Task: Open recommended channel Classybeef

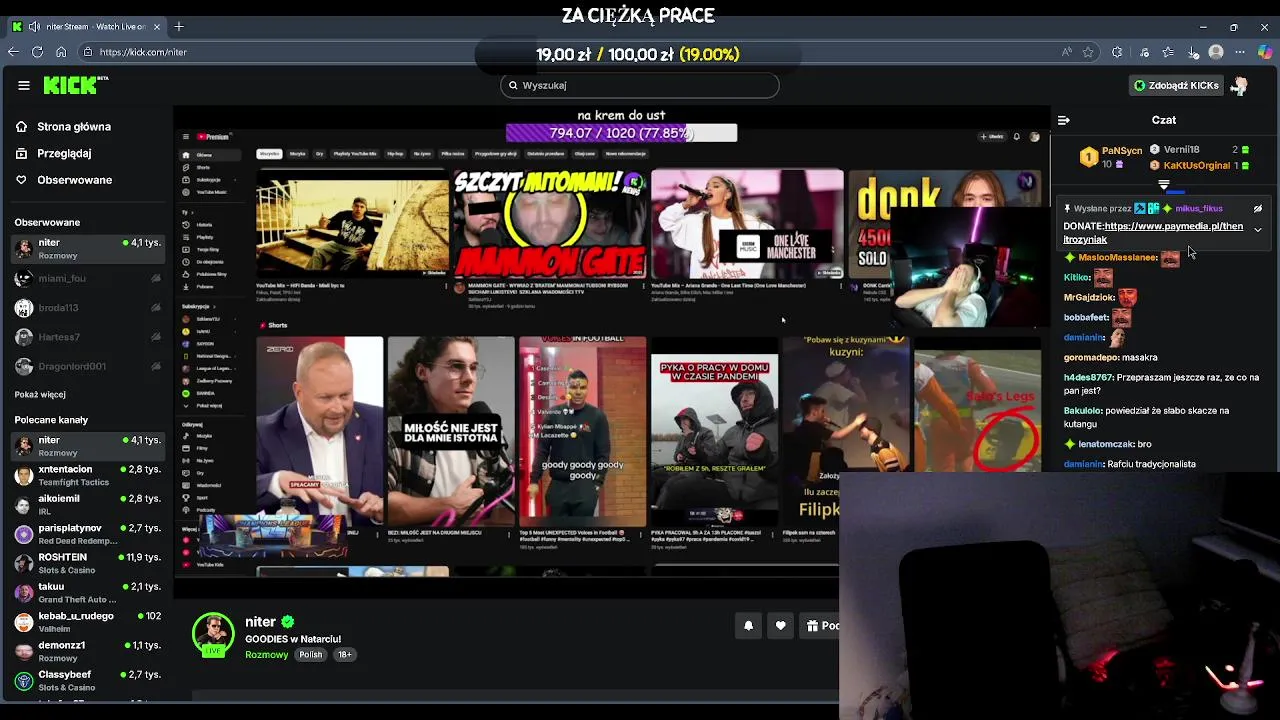Action: click(x=87, y=680)
